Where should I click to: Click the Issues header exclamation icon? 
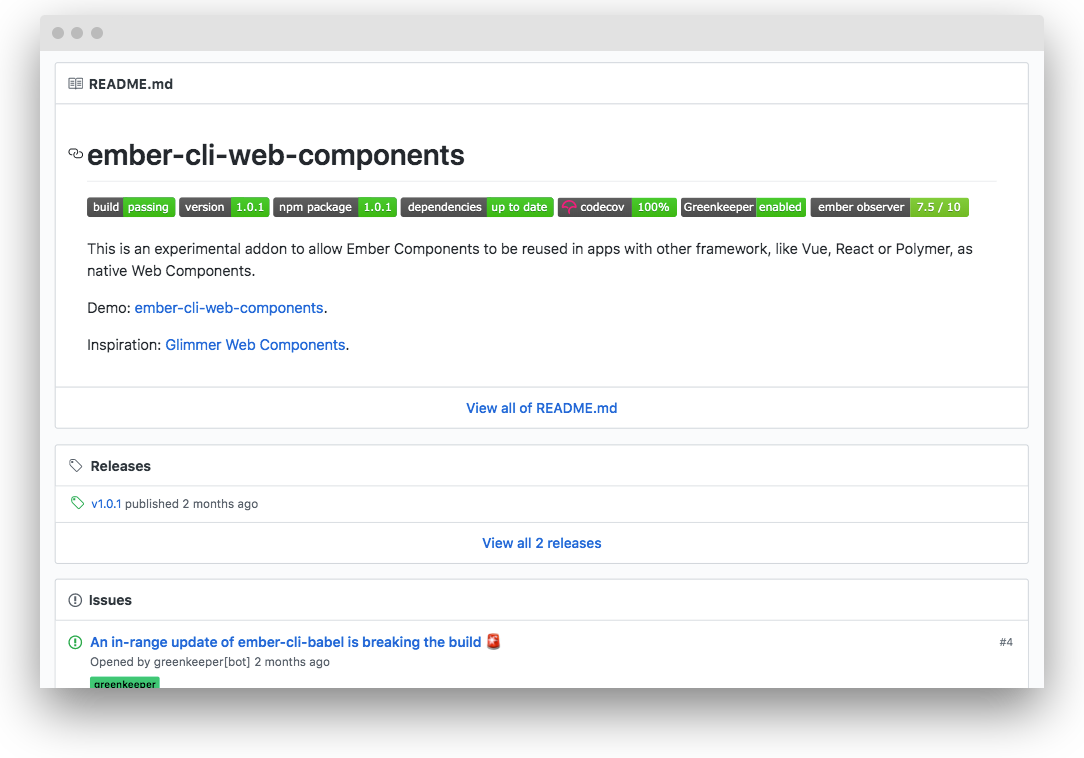coord(75,600)
